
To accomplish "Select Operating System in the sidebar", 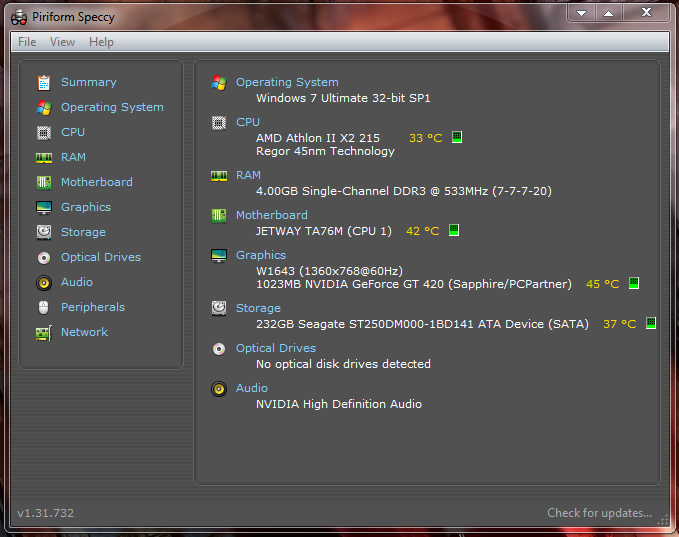I will click(x=112, y=107).
